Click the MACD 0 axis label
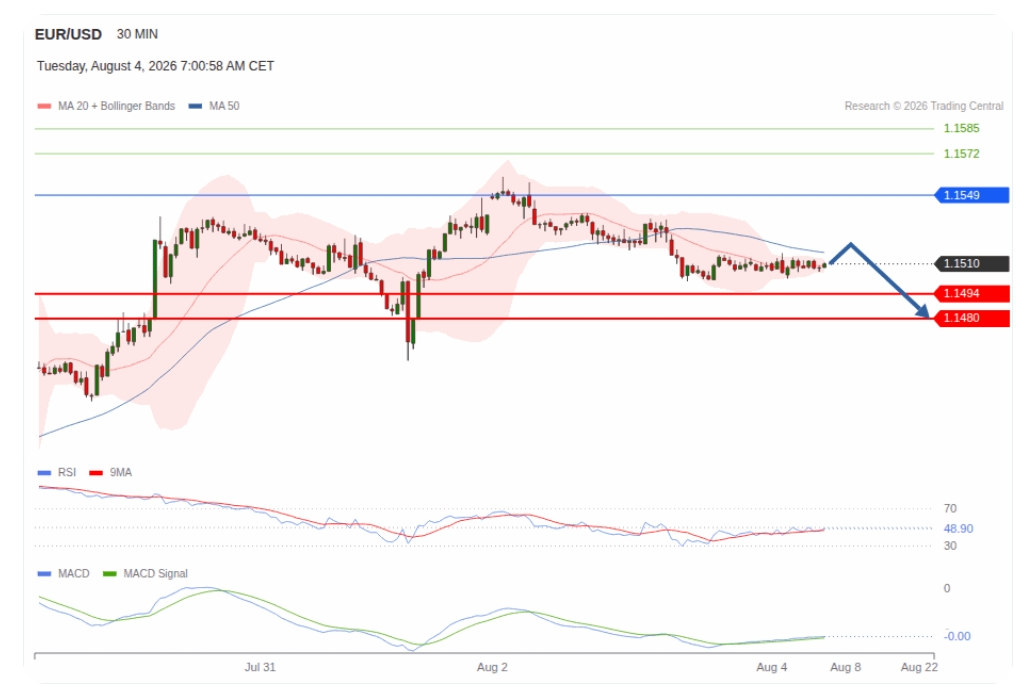 point(947,588)
